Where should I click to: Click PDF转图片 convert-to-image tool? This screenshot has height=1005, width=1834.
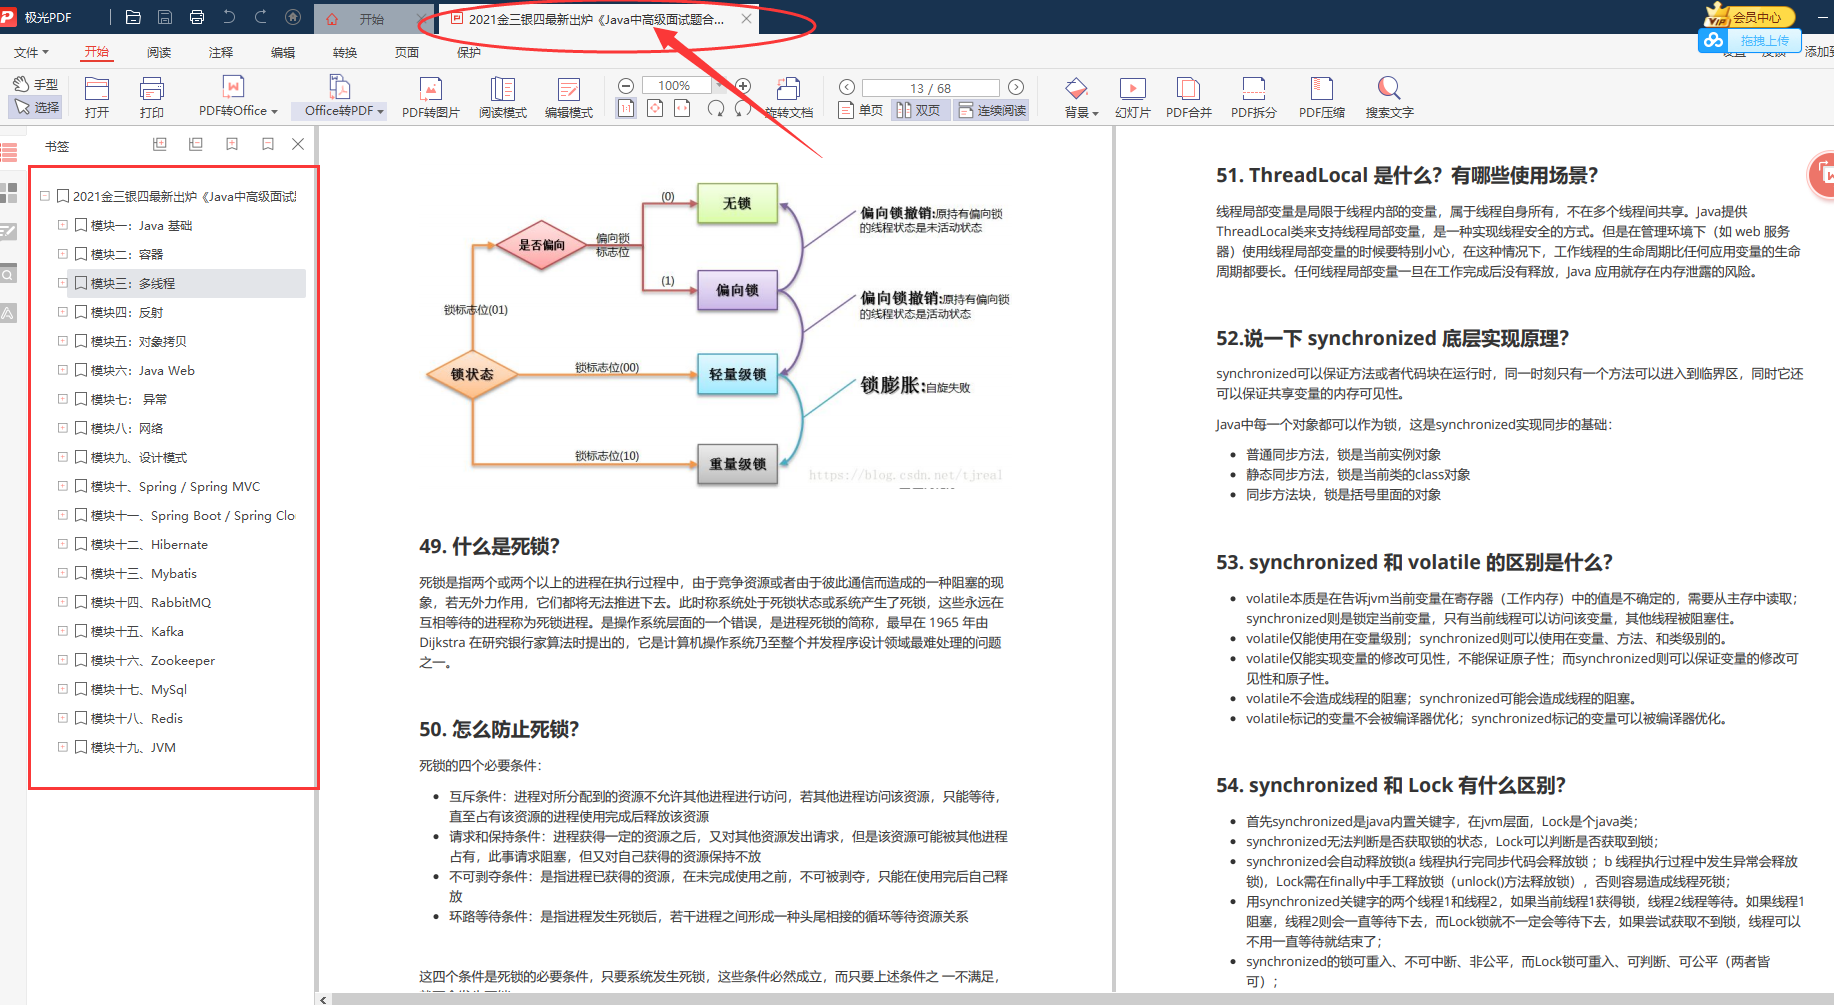click(431, 98)
